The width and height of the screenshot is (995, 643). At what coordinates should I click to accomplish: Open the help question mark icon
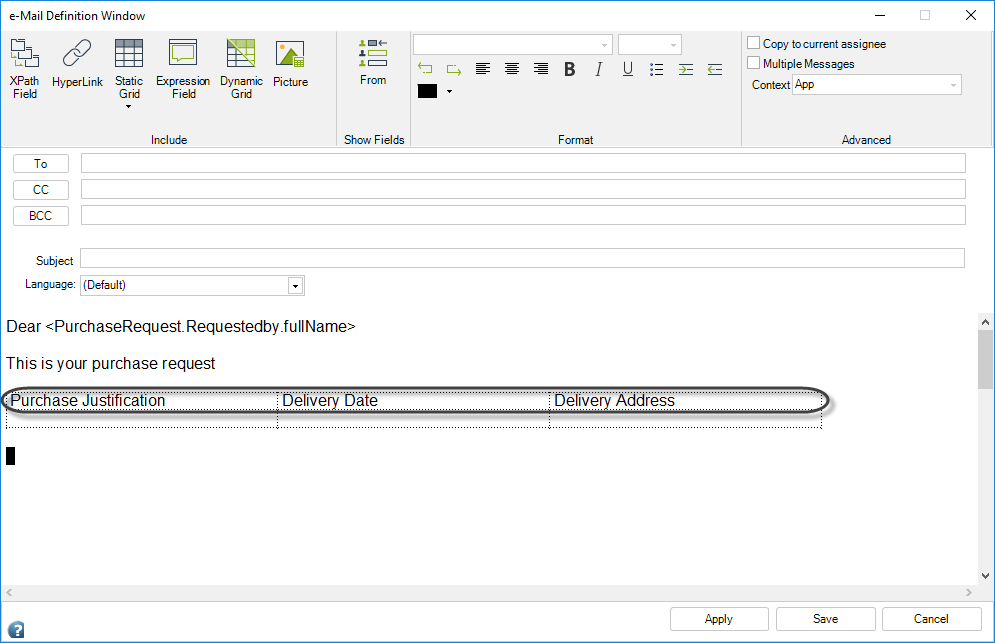16,630
